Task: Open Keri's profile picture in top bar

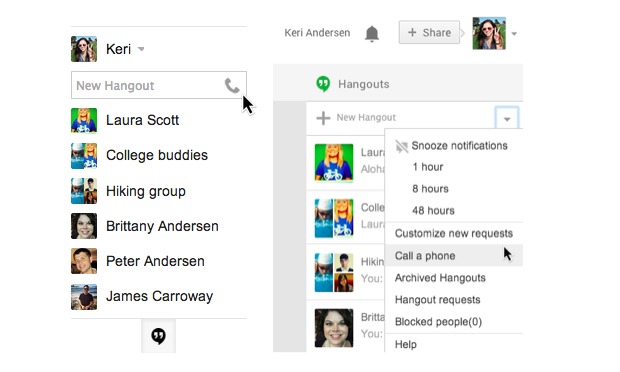Action: [x=489, y=33]
